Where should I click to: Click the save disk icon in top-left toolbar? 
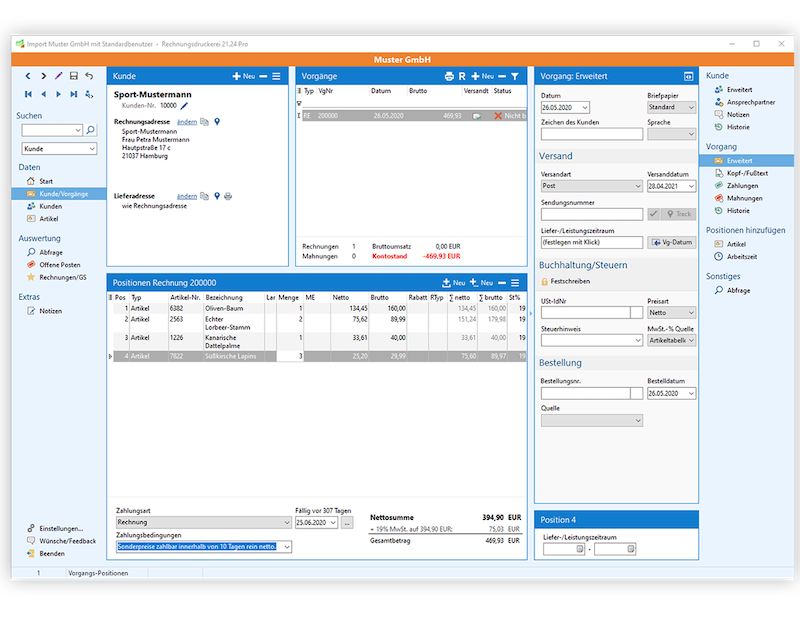pyautogui.click(x=74, y=76)
